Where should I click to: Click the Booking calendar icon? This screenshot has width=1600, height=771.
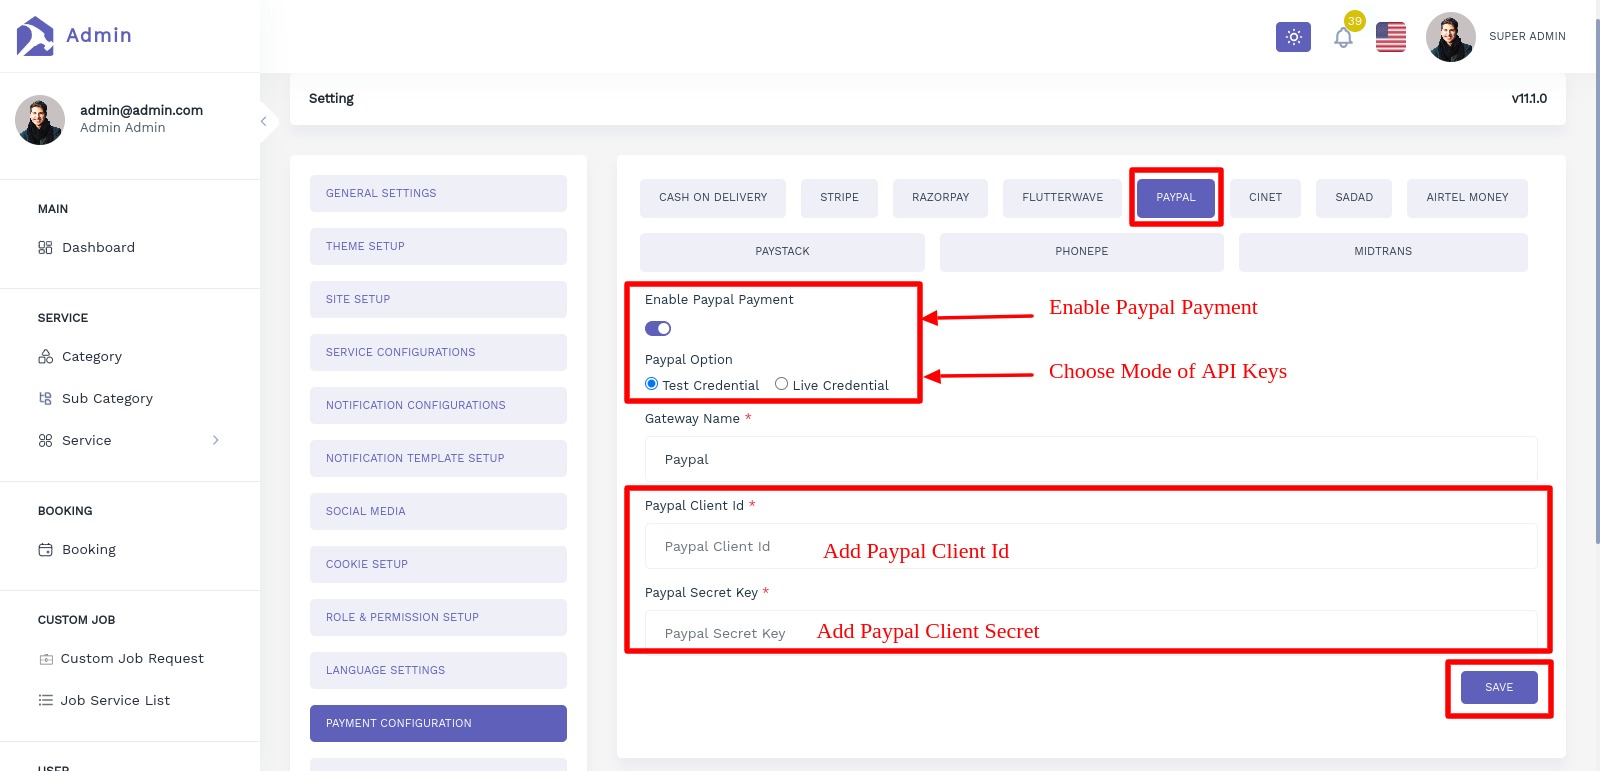coord(45,549)
